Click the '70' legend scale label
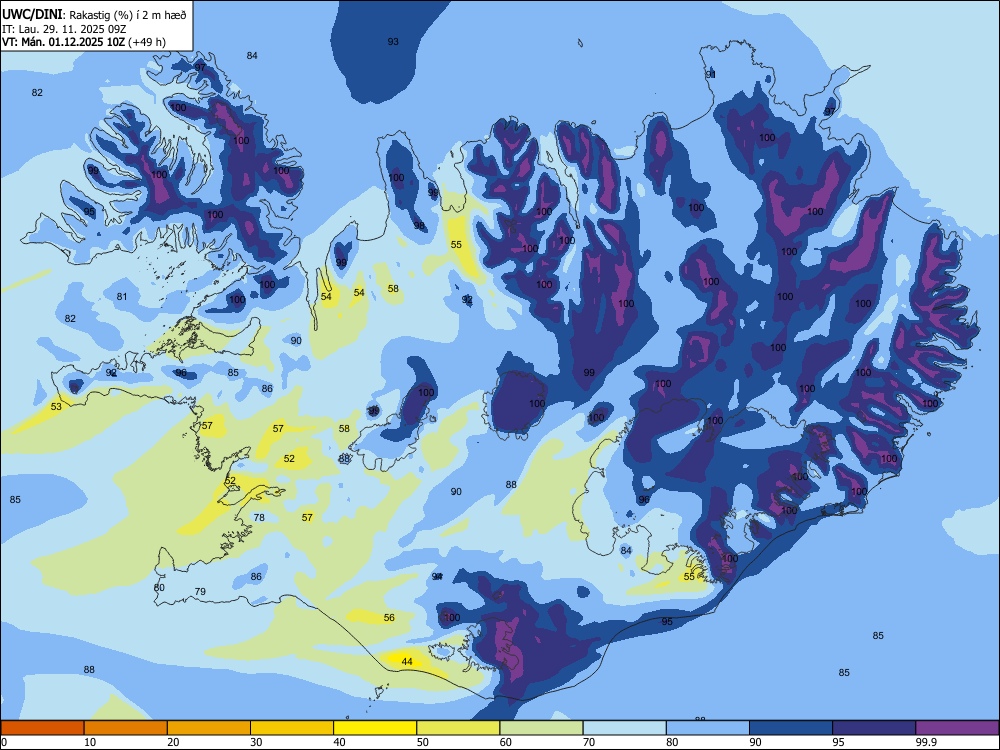Screen dimensions: 1000x750 pos(589,742)
